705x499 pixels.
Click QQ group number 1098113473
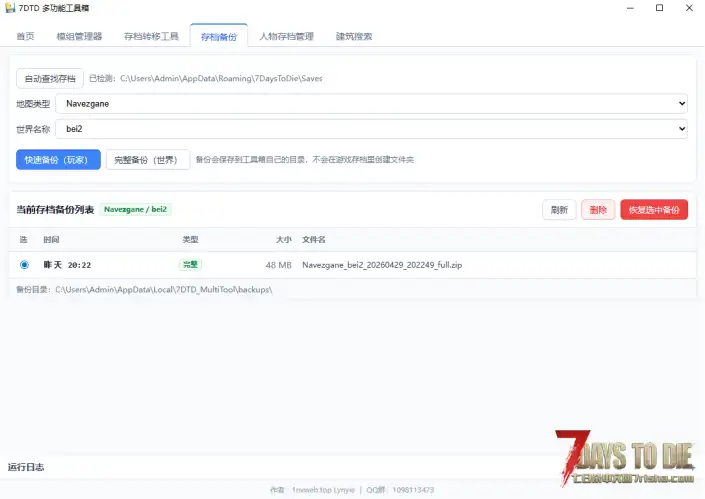click(413, 490)
